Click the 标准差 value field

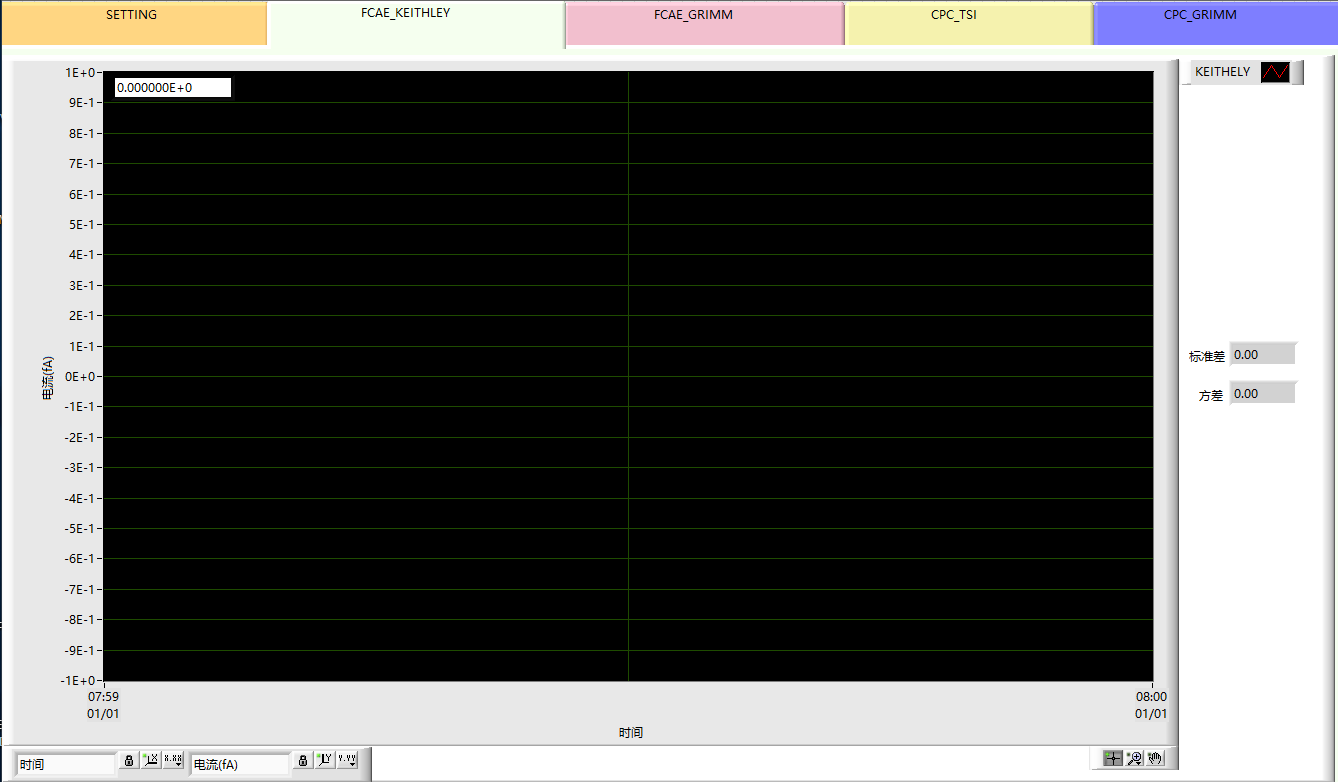(x=1262, y=355)
